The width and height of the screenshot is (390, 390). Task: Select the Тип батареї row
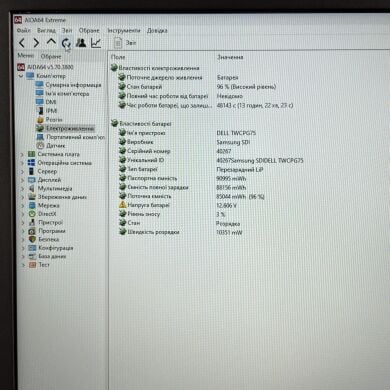(x=191, y=169)
